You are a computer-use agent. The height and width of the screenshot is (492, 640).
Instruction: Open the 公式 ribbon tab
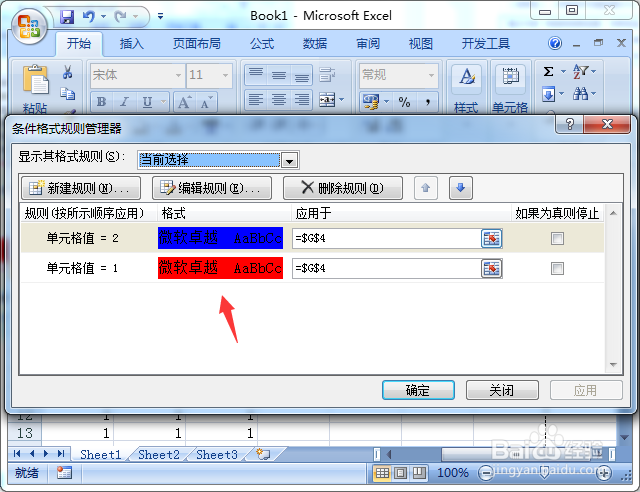point(262,43)
